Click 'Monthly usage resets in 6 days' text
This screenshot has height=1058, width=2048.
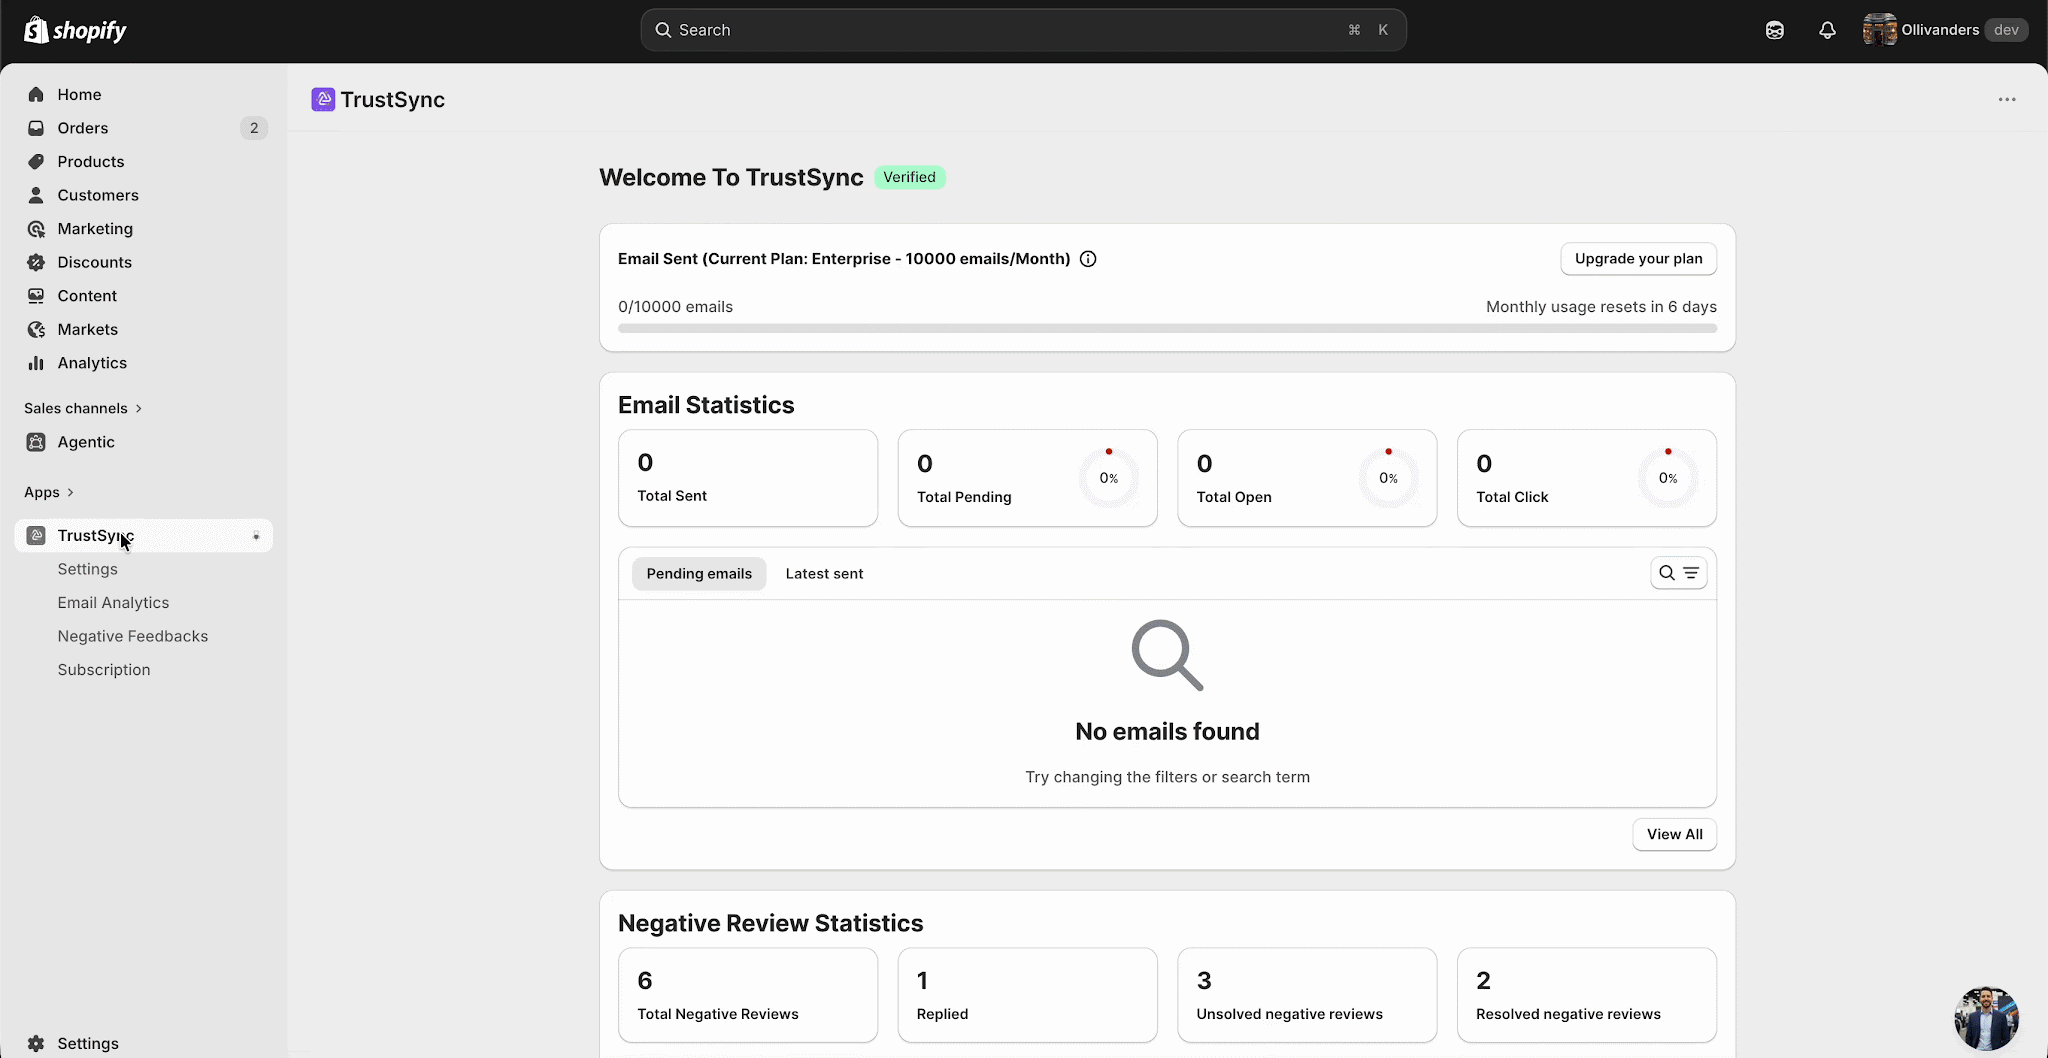[x=1601, y=307]
